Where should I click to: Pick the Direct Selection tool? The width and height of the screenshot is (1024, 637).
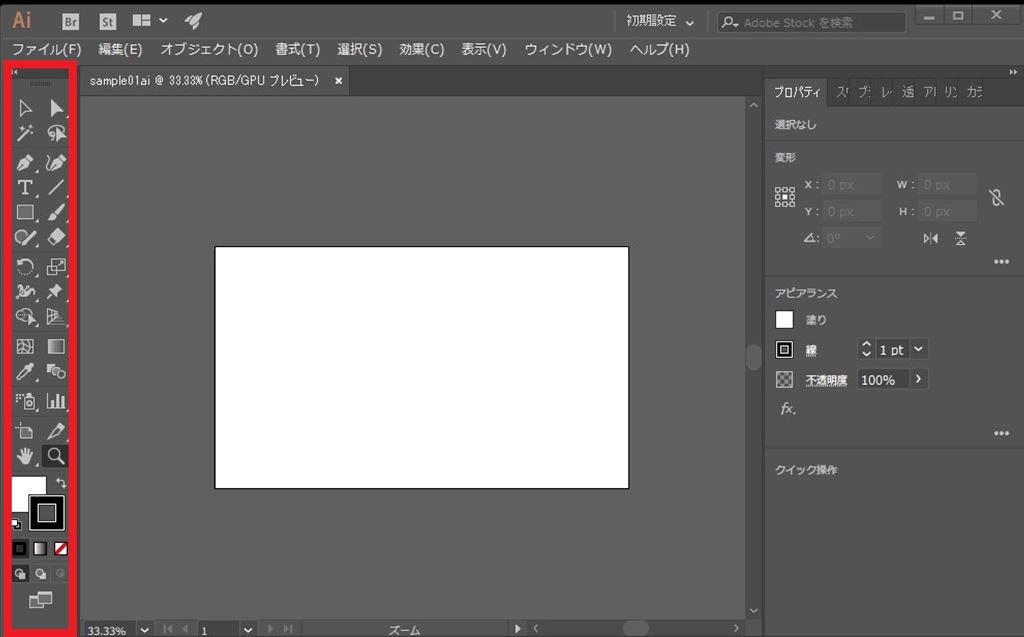[56, 108]
